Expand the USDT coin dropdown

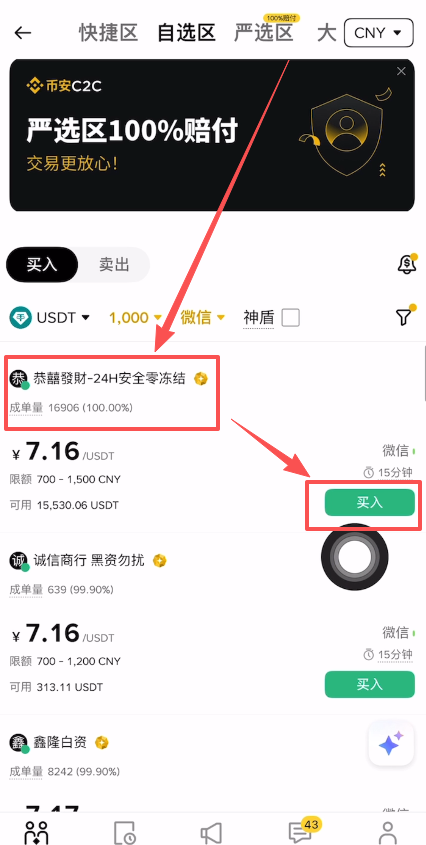pyautogui.click(x=50, y=317)
